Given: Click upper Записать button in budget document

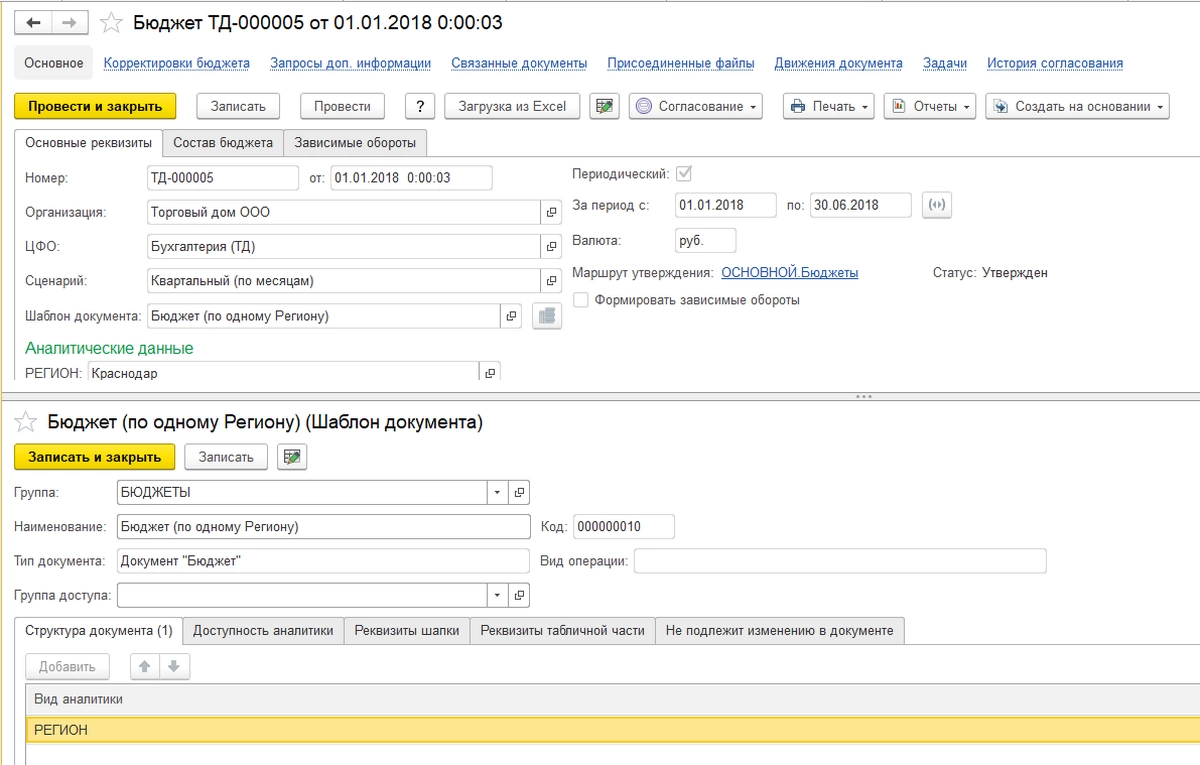Looking at the screenshot, I should click(238, 106).
